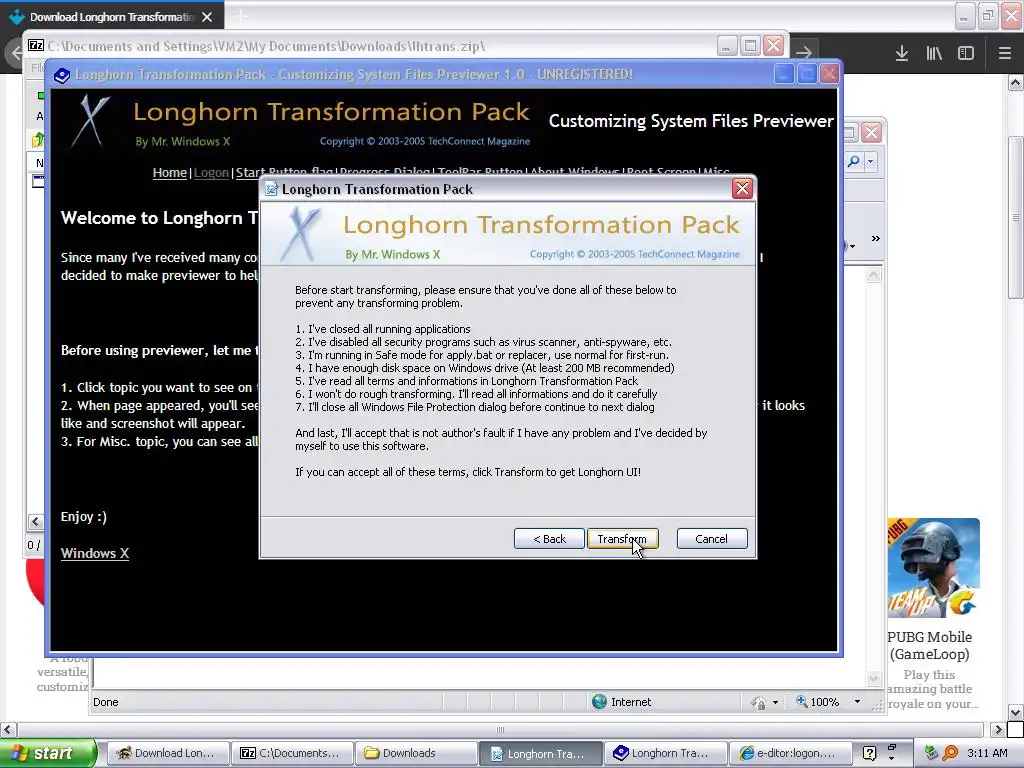This screenshot has width=1024, height=768.
Task: Open the Firefox hamburger menu
Action: 1004,53
